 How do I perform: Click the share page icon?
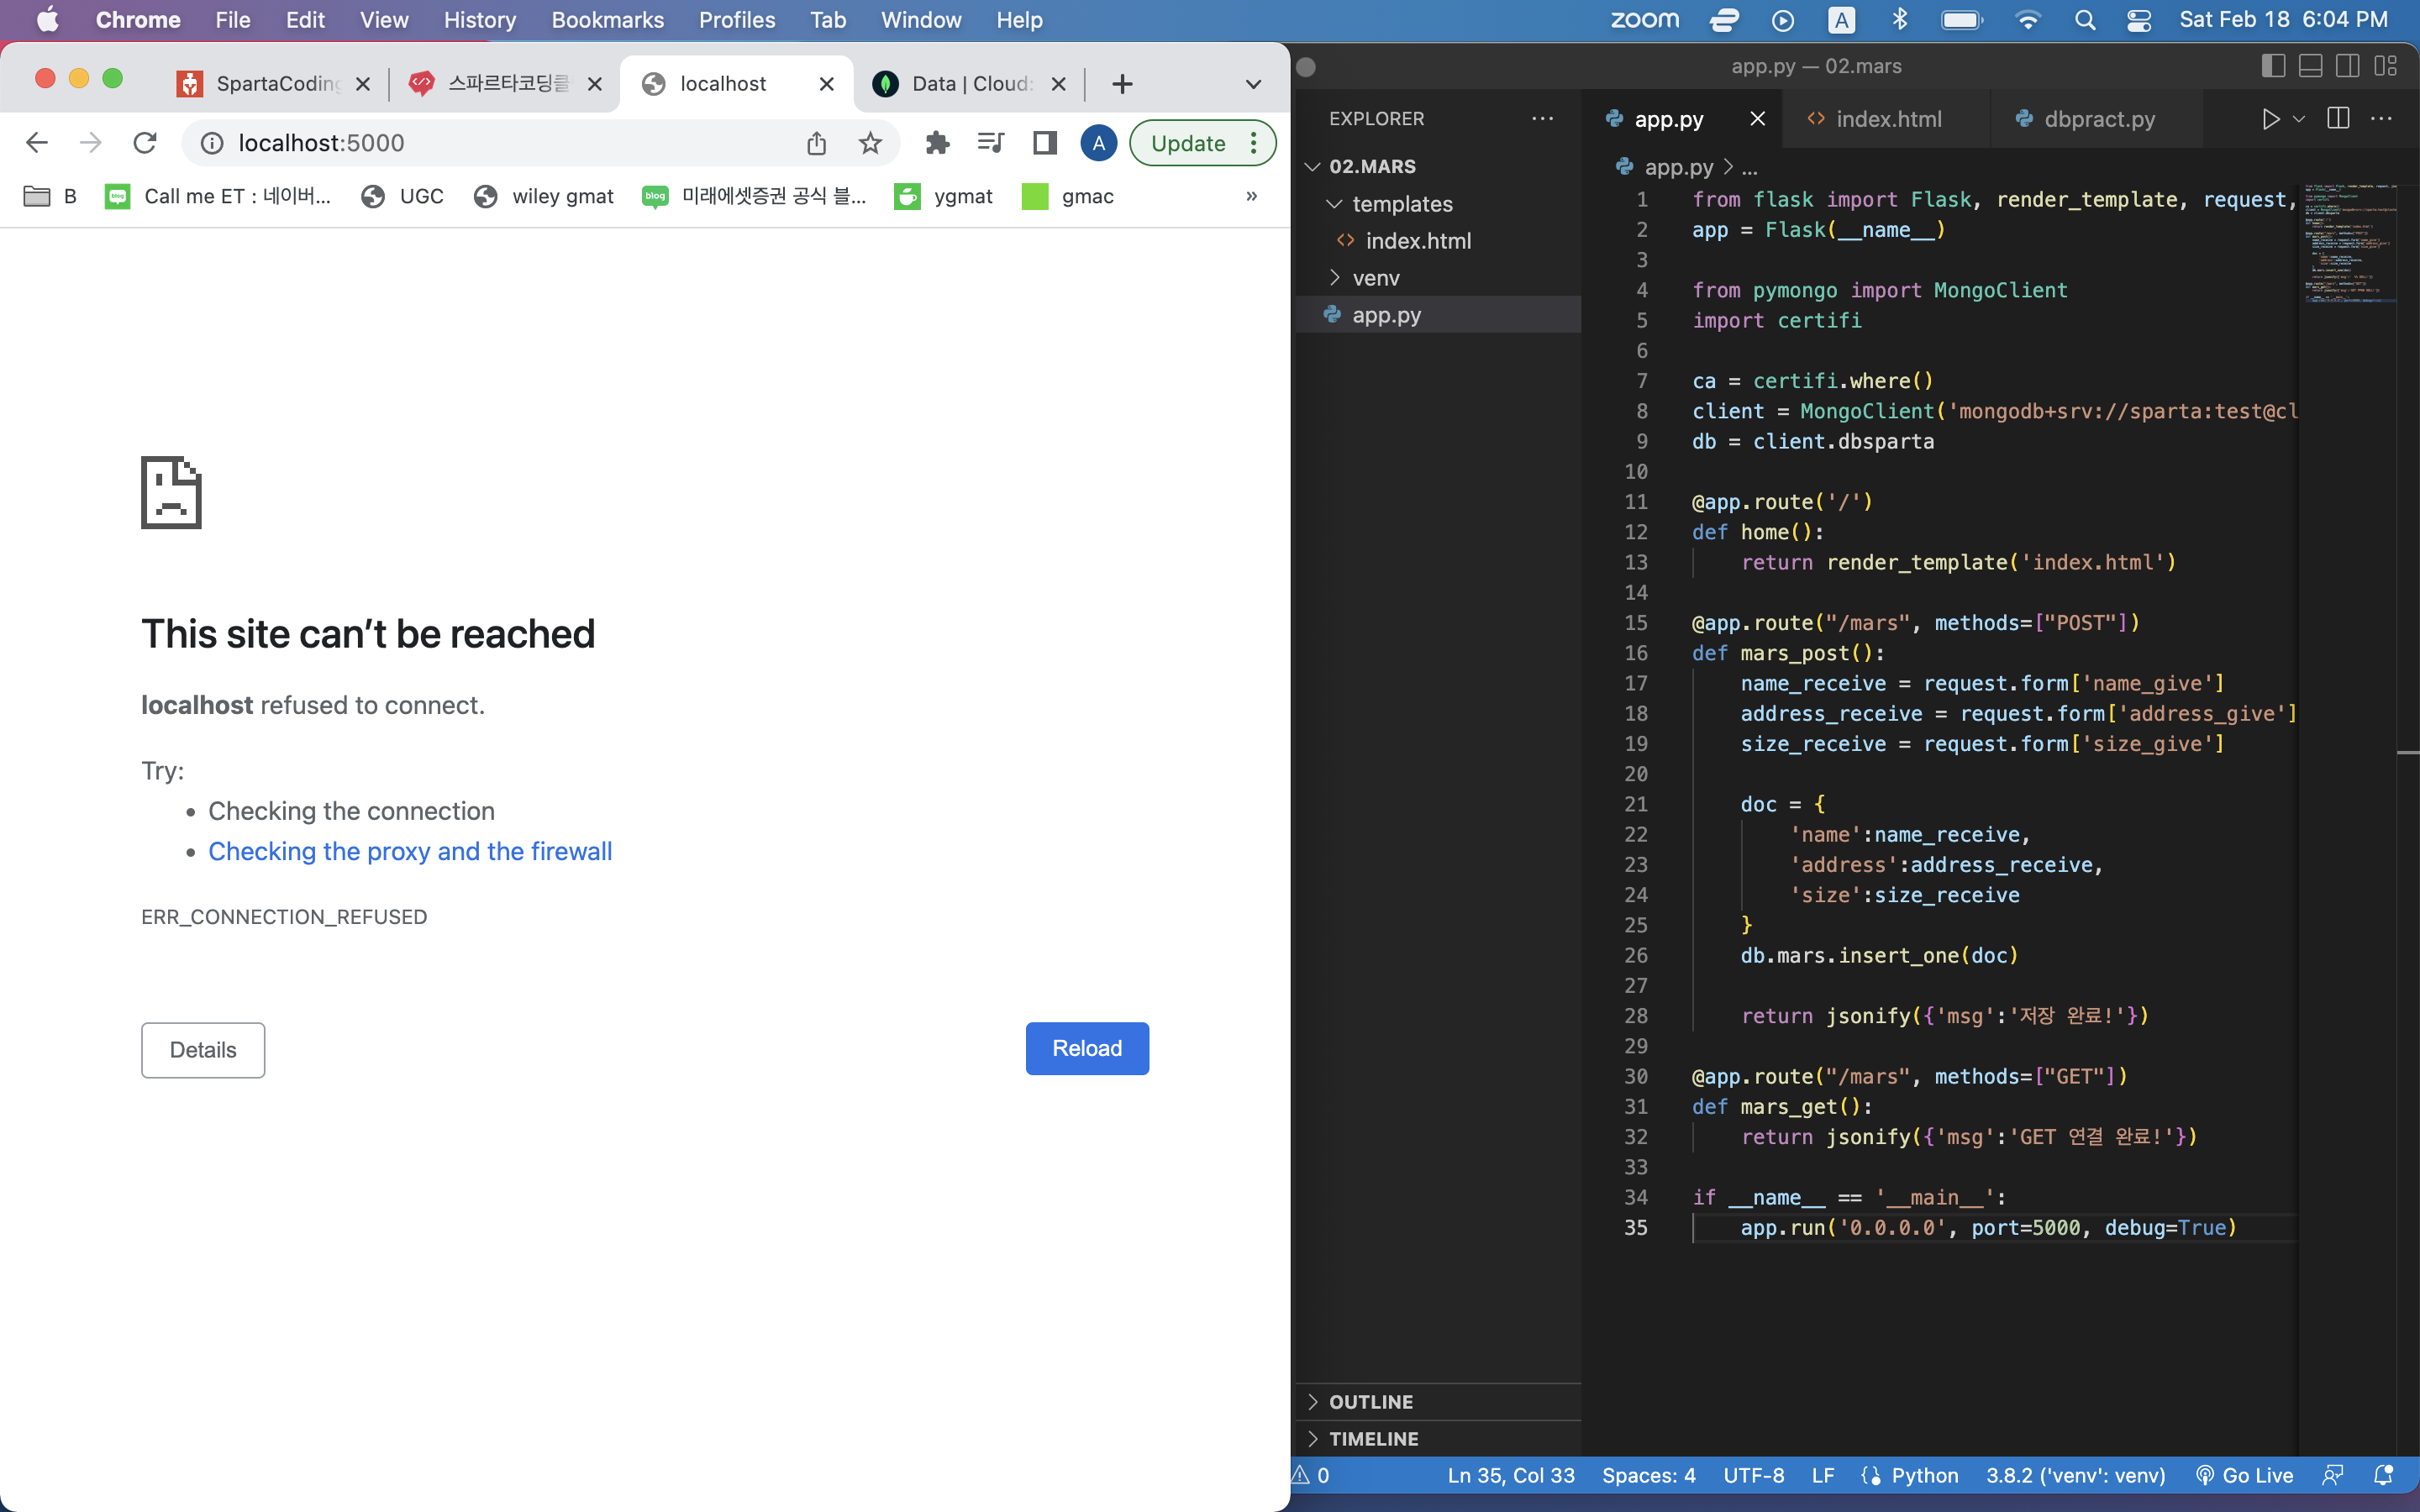(x=816, y=143)
